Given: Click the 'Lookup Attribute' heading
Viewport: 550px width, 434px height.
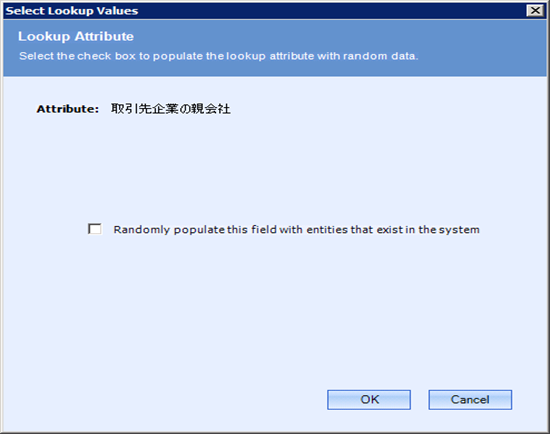Looking at the screenshot, I should point(76,36).
